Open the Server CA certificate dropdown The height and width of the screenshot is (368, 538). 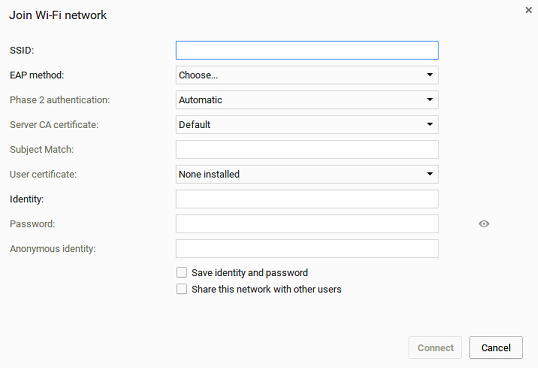(x=307, y=124)
